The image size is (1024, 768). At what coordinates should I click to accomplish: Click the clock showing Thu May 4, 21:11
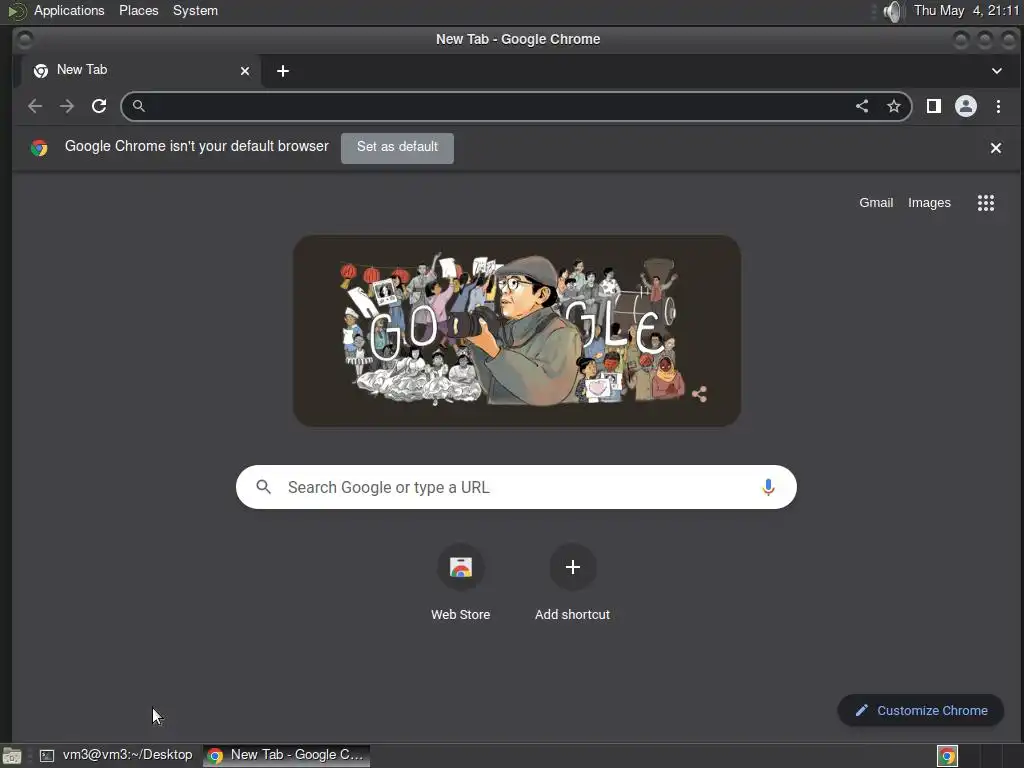(967, 10)
